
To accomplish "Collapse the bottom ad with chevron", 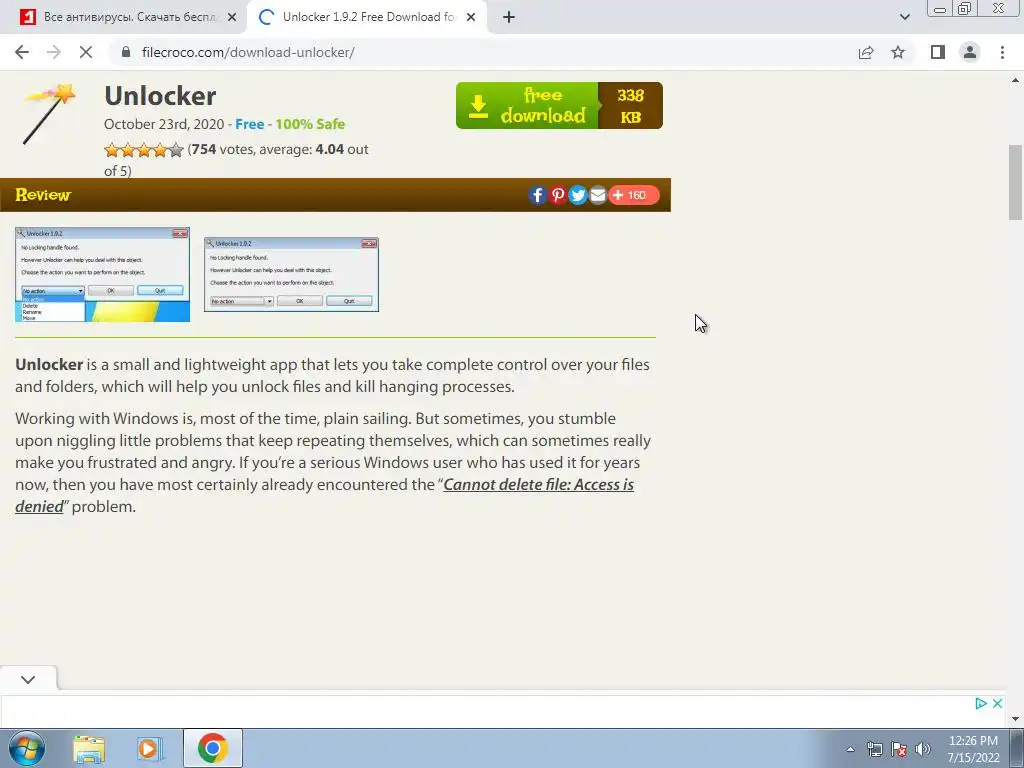I will click(x=28, y=680).
